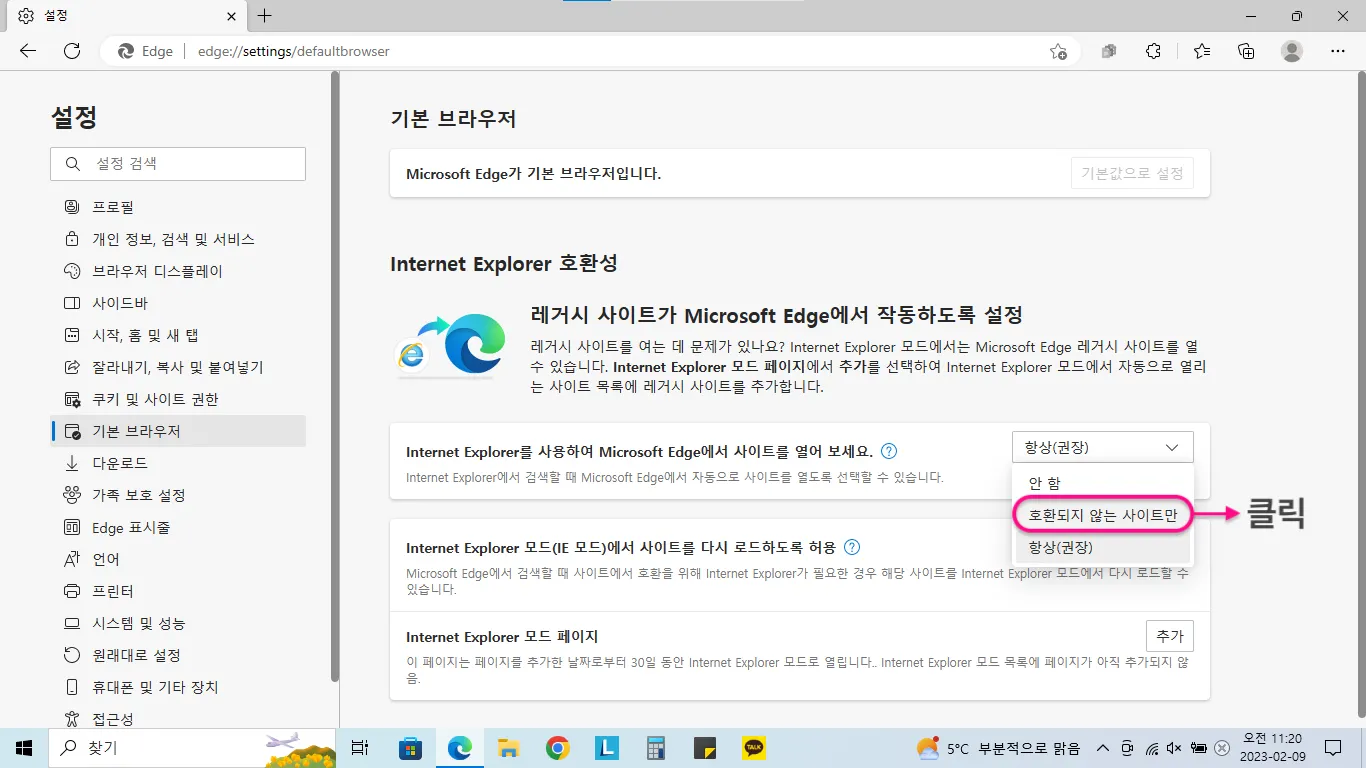1366x768 pixels.
Task: Open the notification center icon
Action: (x=1332, y=748)
